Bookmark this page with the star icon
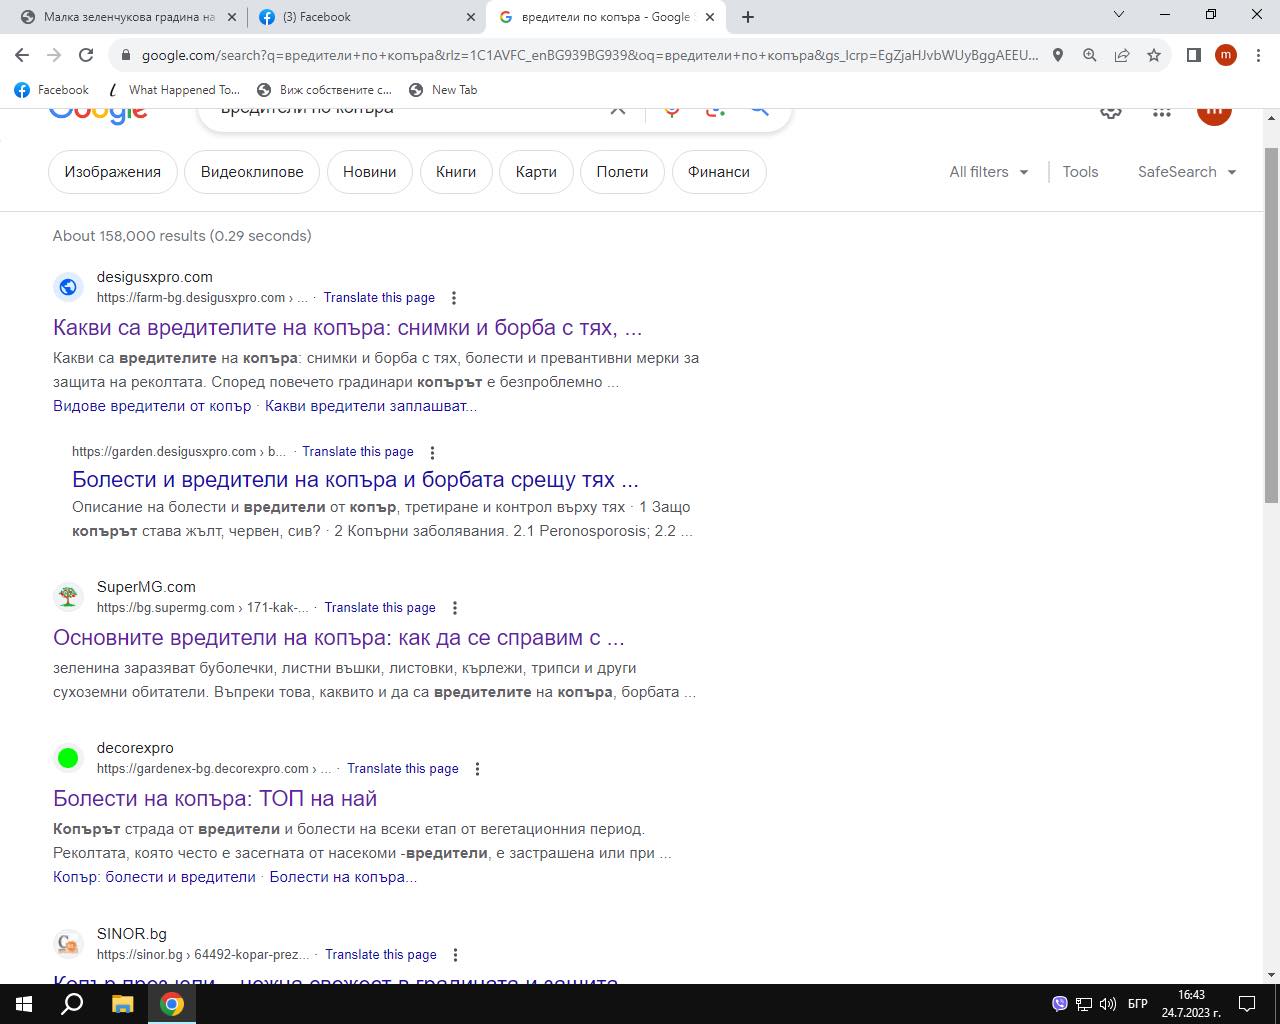This screenshot has height=1024, width=1280. 1154,55
